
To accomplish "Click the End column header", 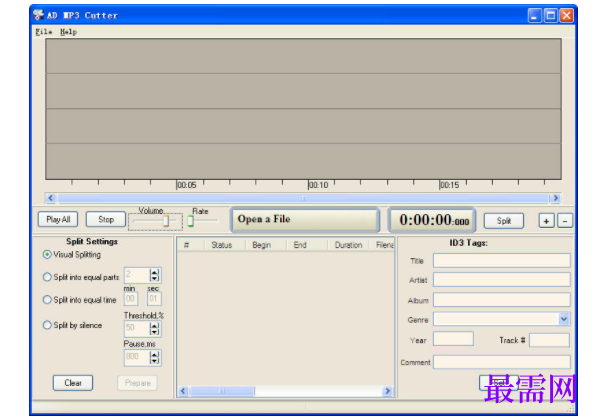I will 307,245.
